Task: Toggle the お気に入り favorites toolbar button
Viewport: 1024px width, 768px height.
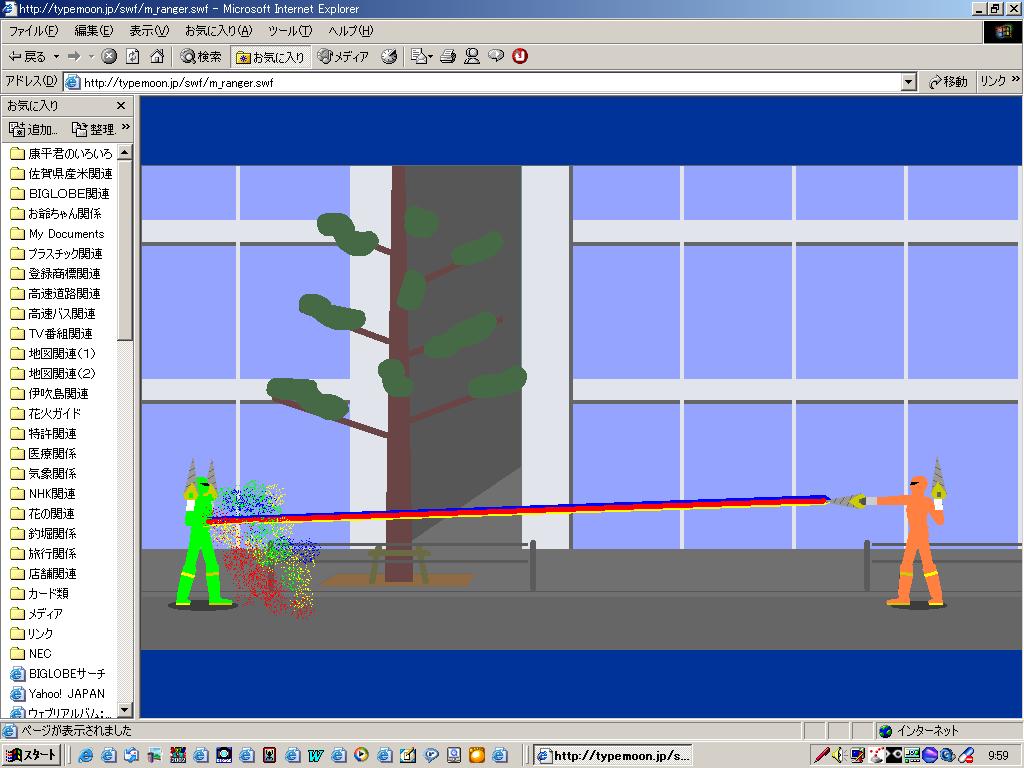Action: click(270, 57)
